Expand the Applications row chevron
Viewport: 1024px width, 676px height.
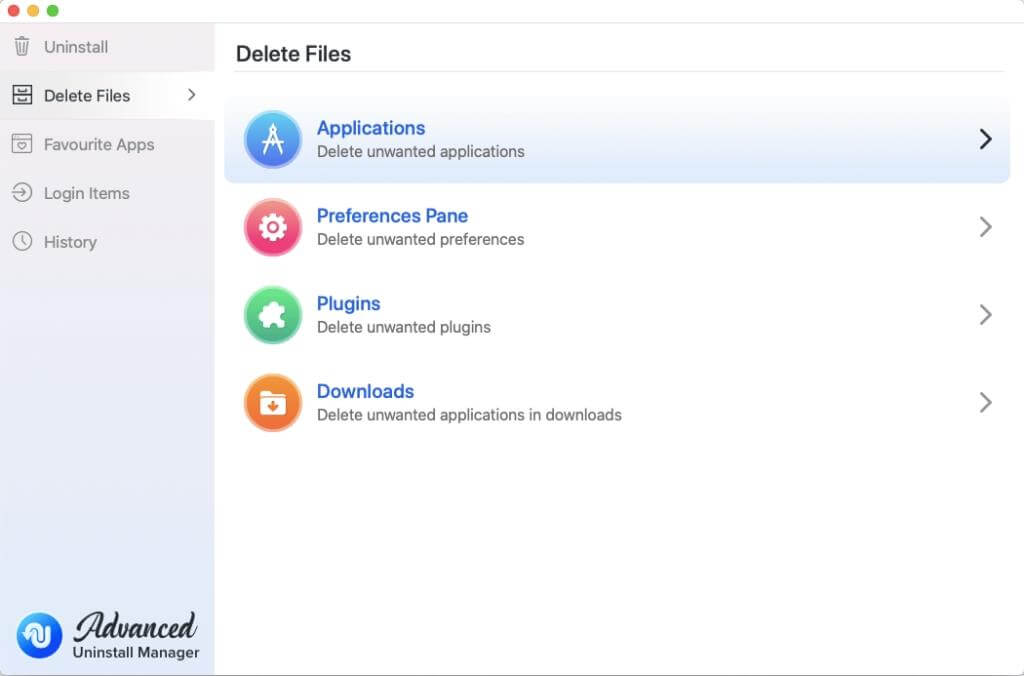(985, 139)
